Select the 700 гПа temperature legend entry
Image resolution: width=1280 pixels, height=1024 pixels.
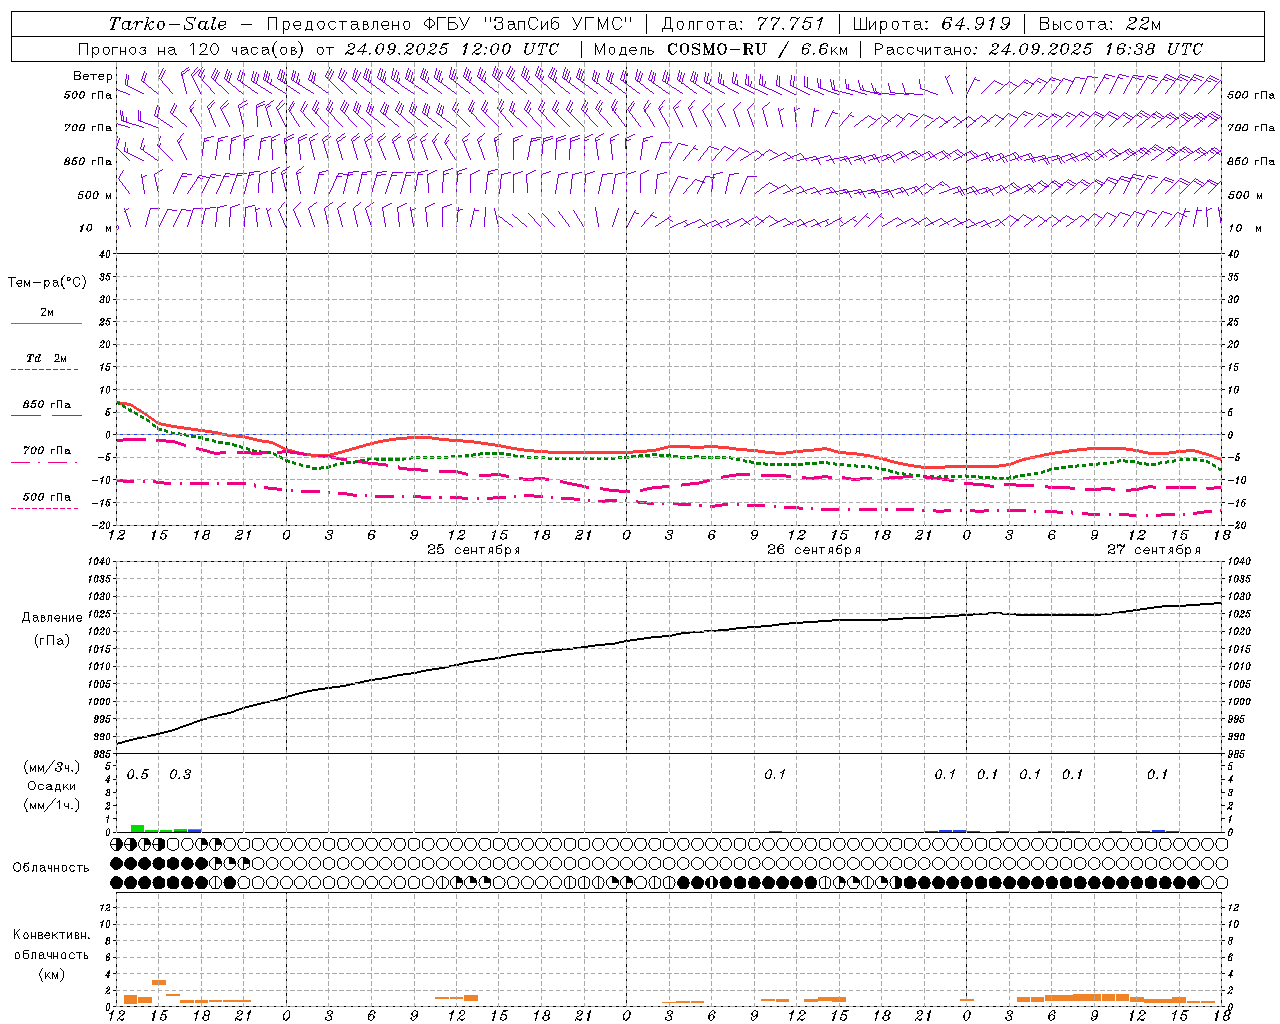click(47, 451)
